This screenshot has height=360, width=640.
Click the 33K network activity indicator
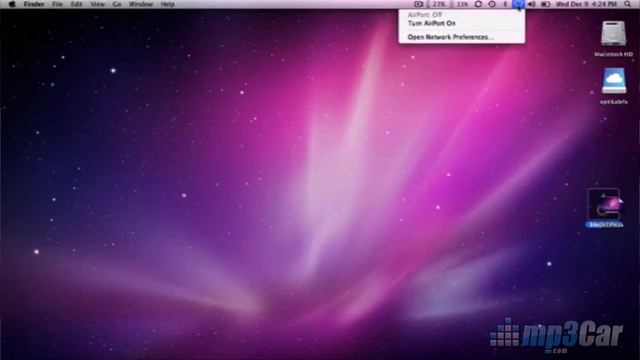point(459,4)
